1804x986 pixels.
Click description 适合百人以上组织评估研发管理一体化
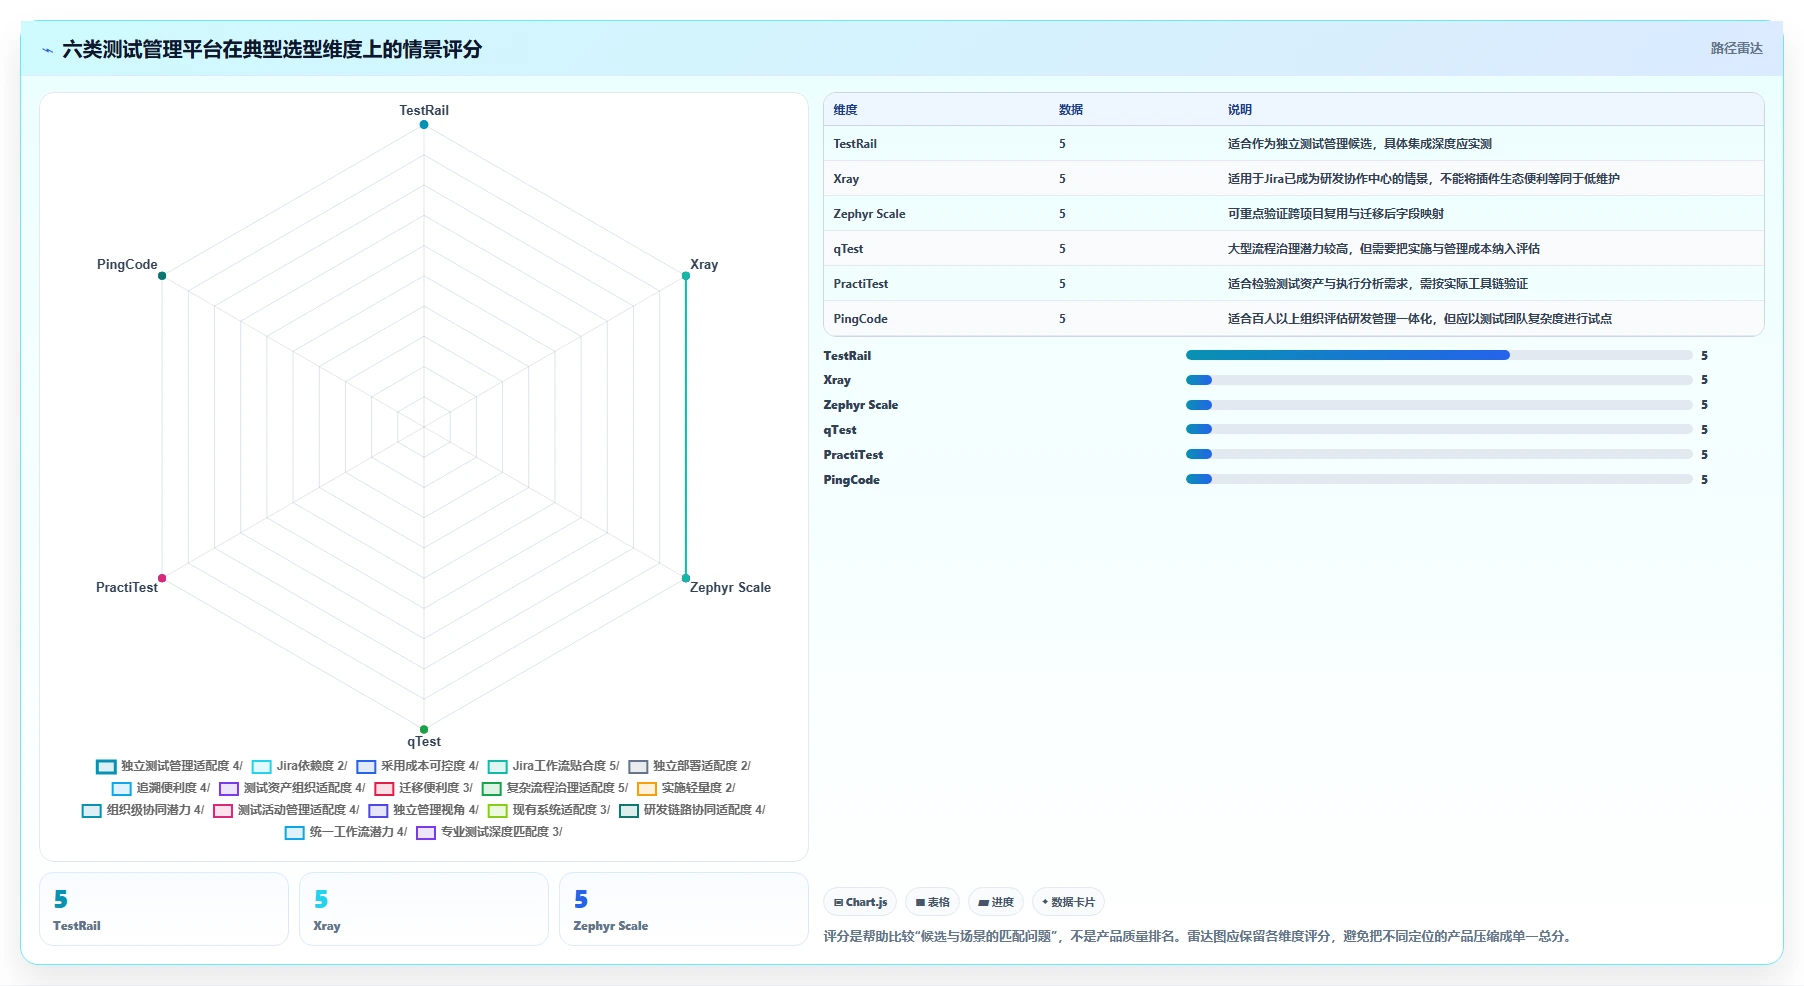[1420, 319]
